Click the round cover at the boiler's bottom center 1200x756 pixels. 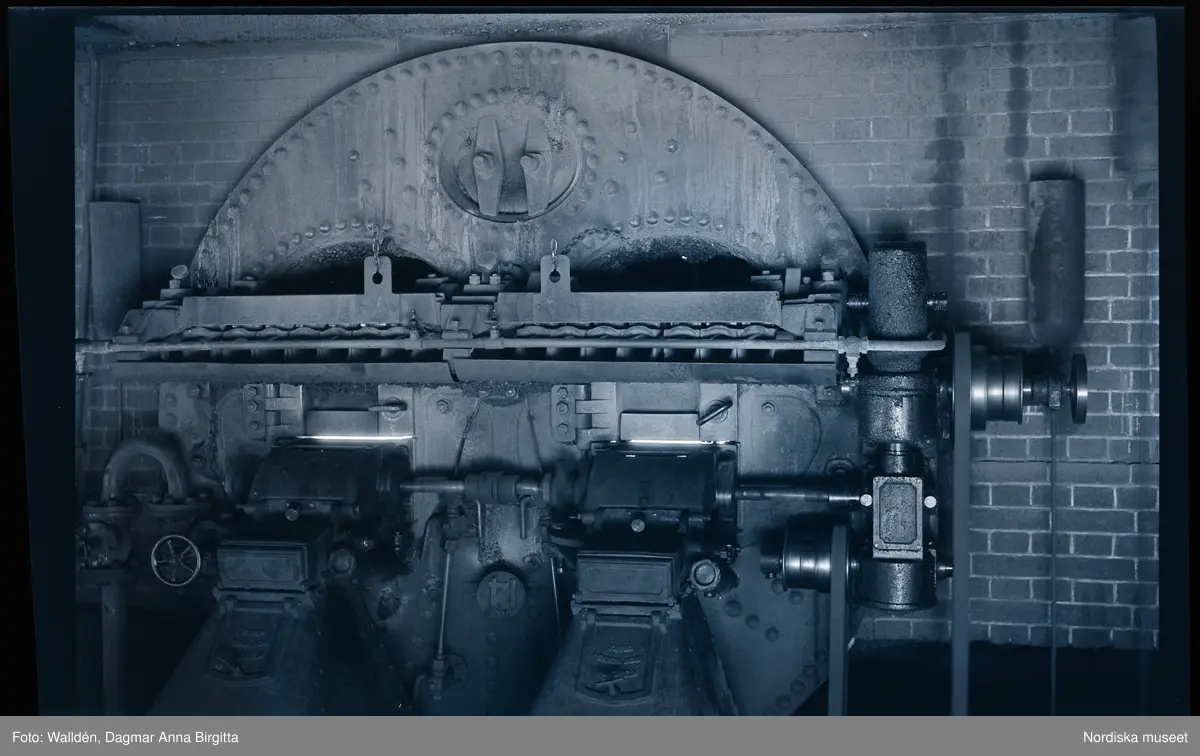pos(500,592)
